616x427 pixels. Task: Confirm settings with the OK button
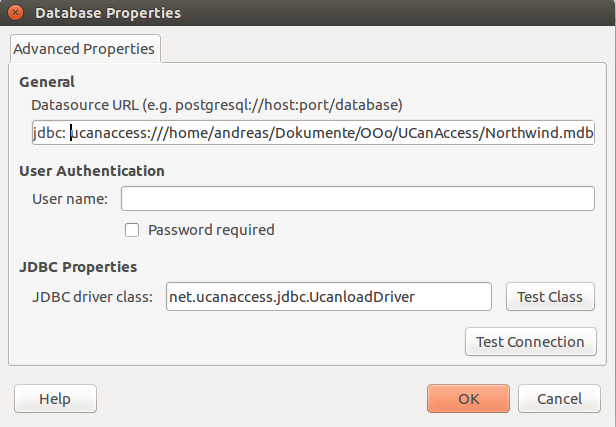(468, 399)
